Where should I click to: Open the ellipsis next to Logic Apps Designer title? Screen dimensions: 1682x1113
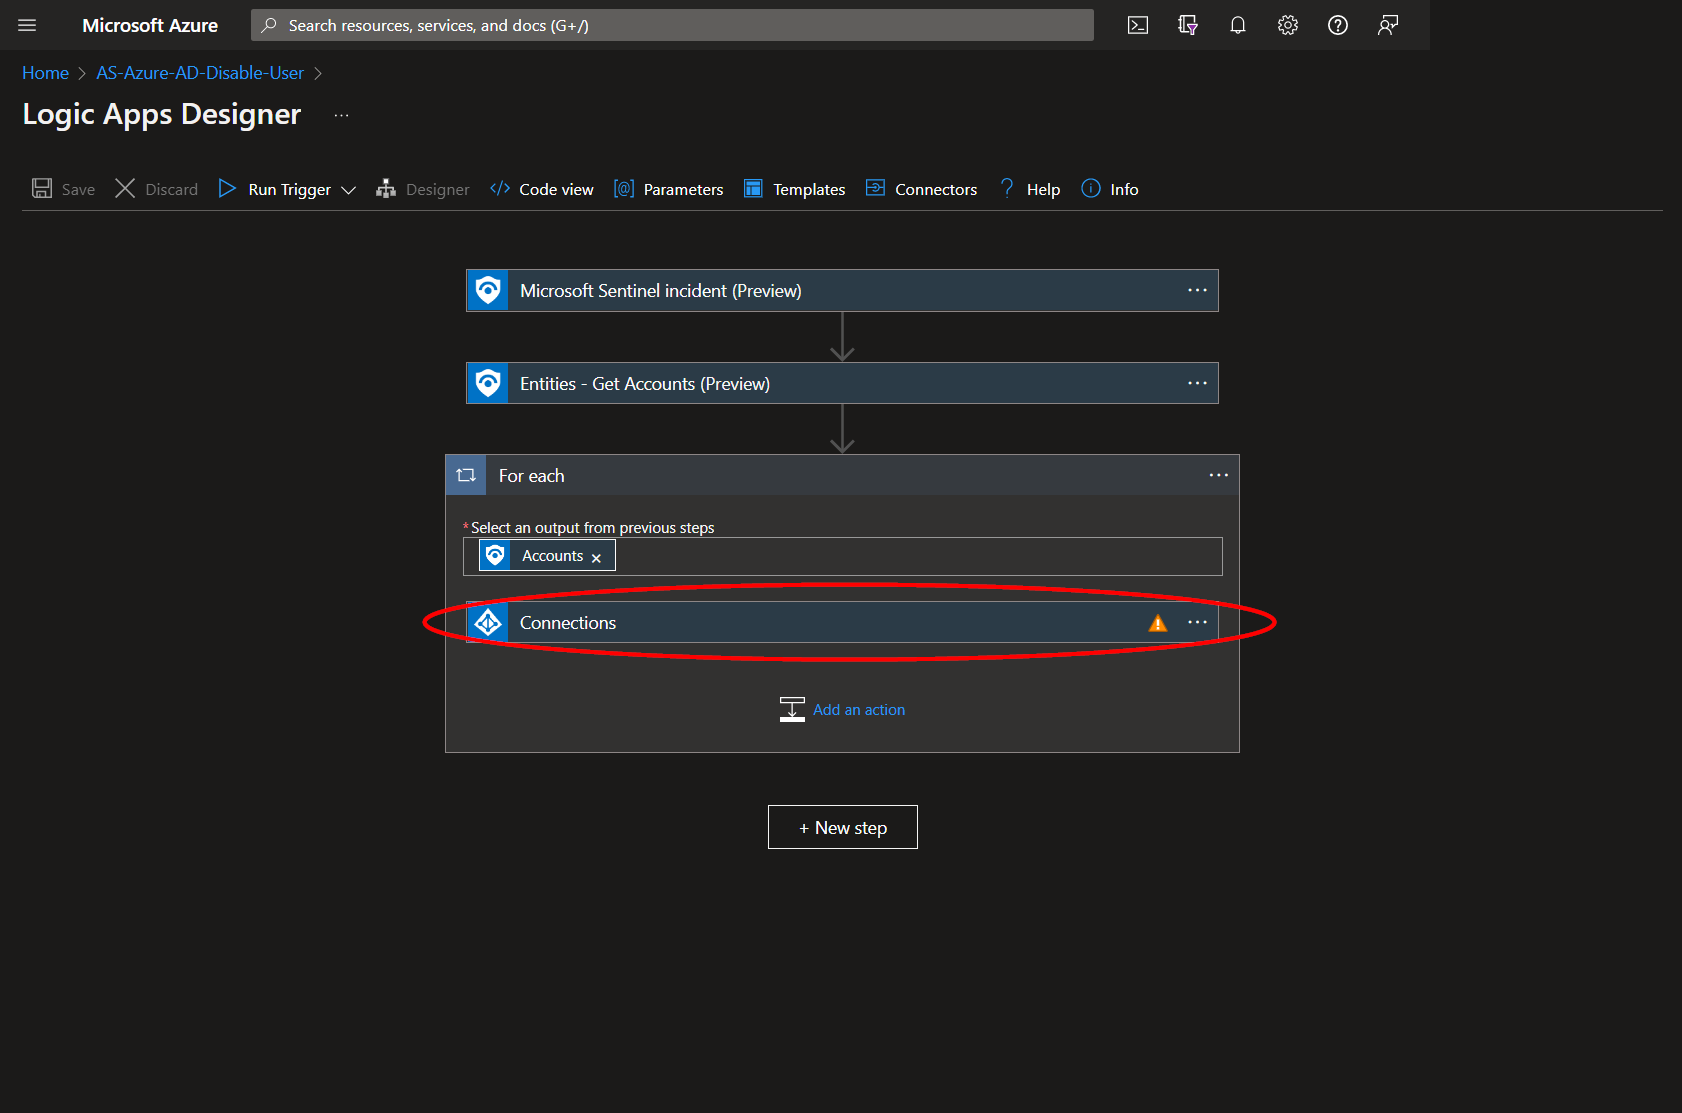pos(342,115)
